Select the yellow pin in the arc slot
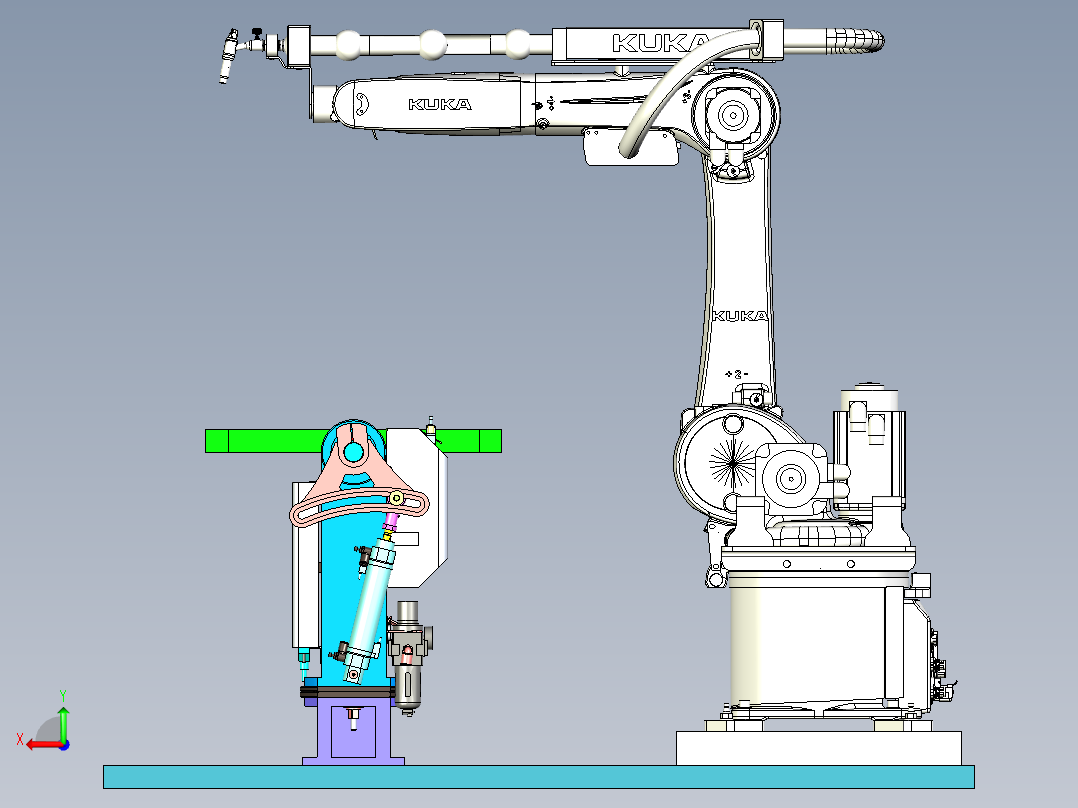1078x808 pixels. pyautogui.click(x=396, y=497)
